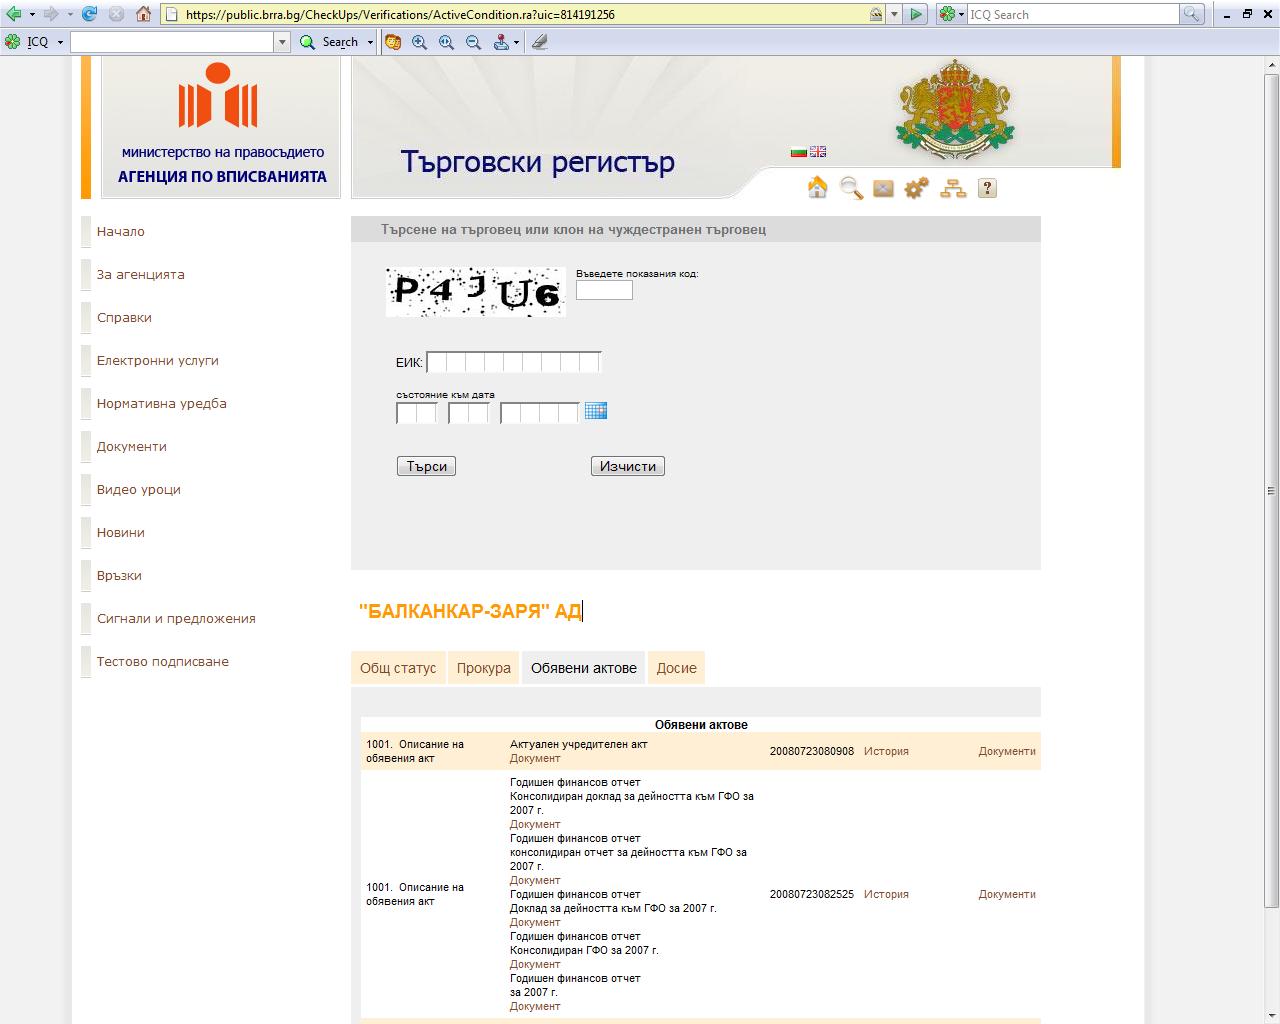The image size is (1280, 1024).
Task: Open the sitemap hierarchy icon
Action: [x=953, y=188]
